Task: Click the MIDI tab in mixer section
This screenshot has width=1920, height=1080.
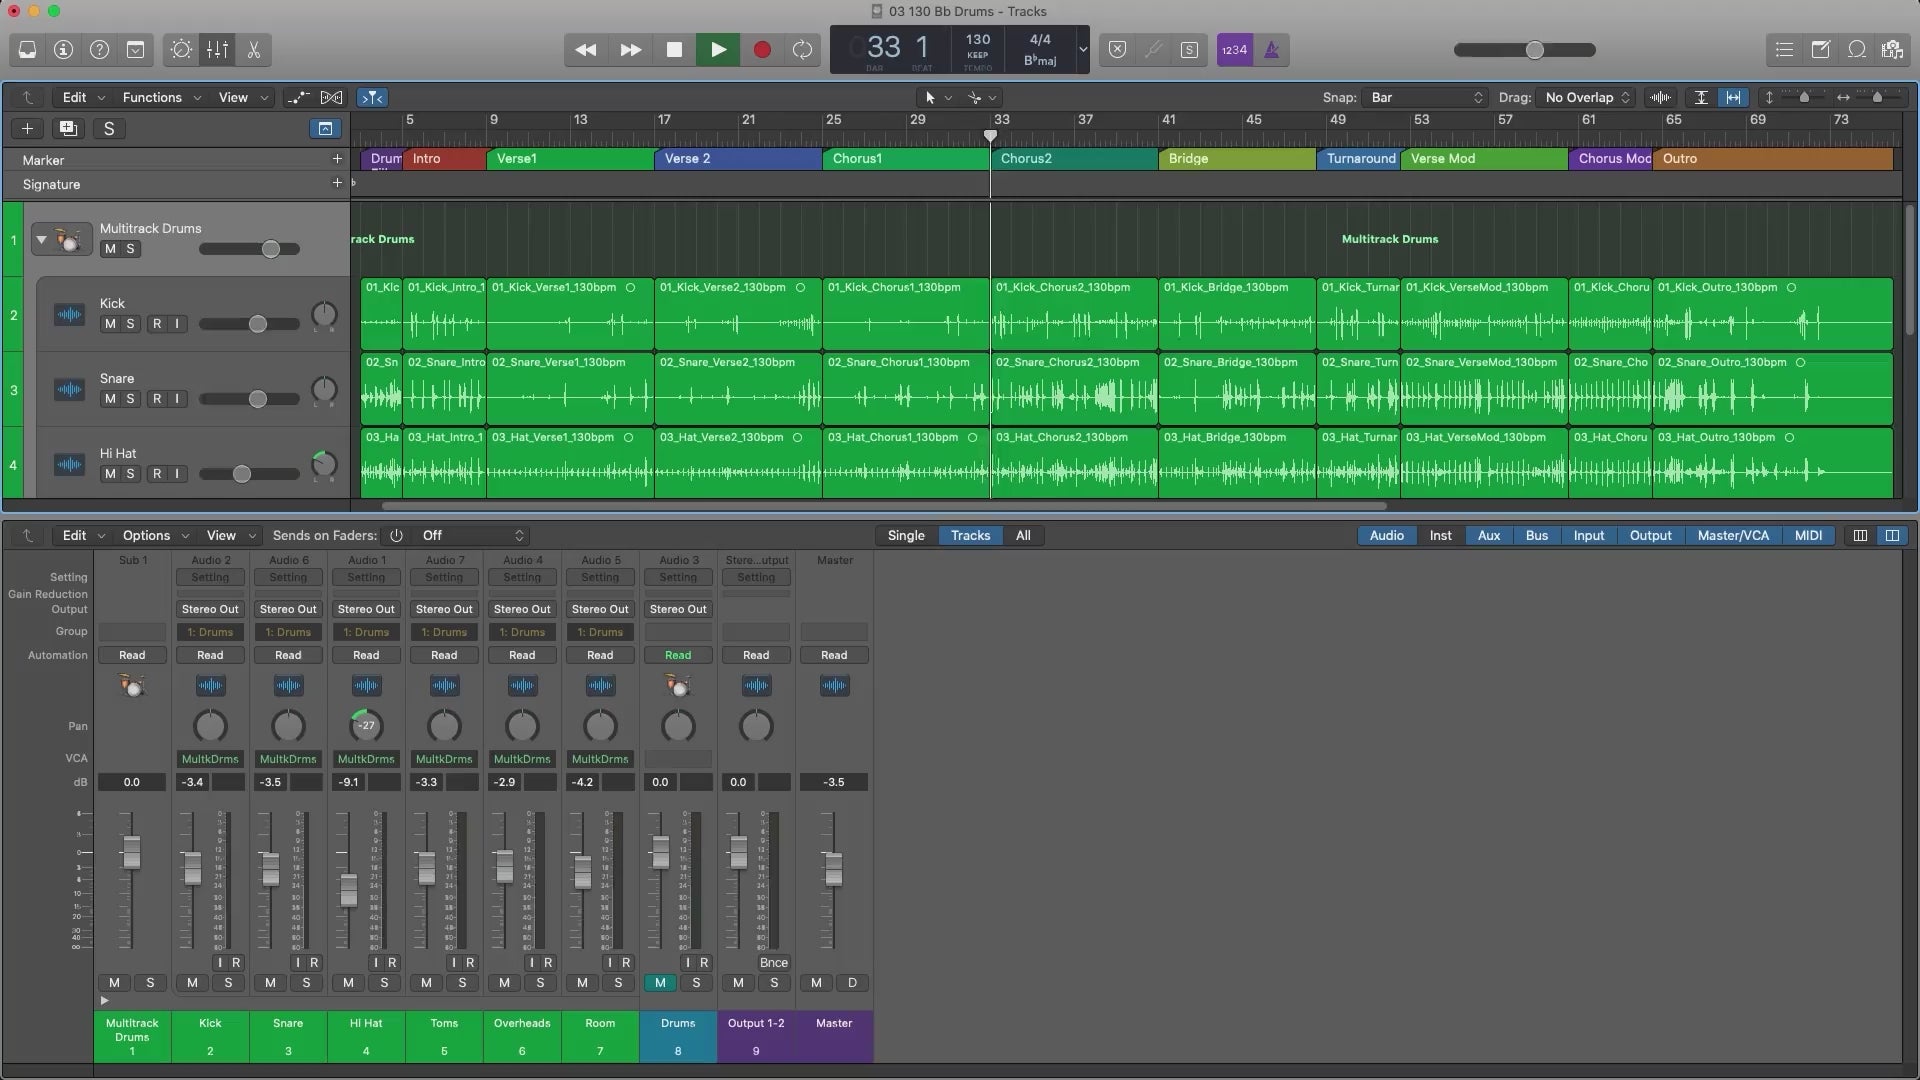Action: click(x=1807, y=535)
